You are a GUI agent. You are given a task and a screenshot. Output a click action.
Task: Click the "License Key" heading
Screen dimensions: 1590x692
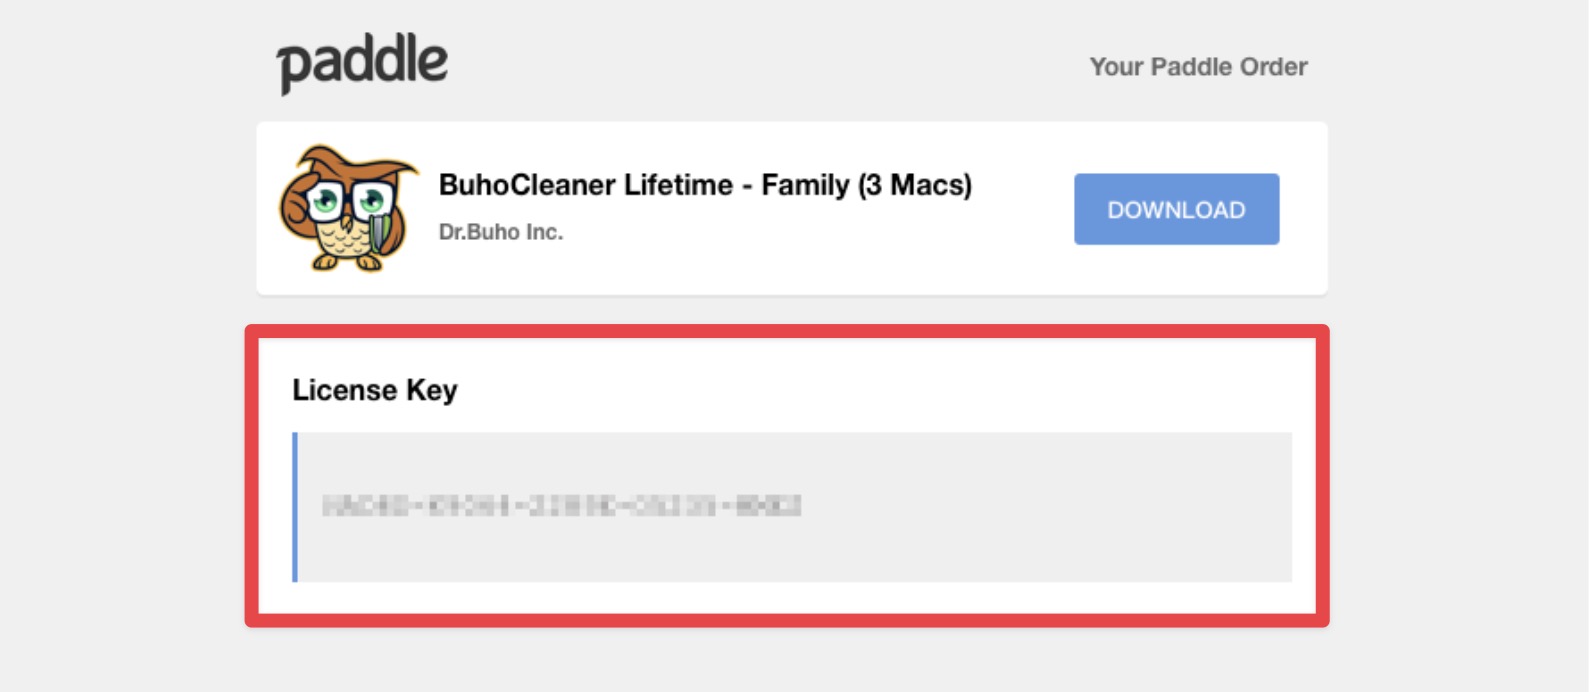pos(375,390)
